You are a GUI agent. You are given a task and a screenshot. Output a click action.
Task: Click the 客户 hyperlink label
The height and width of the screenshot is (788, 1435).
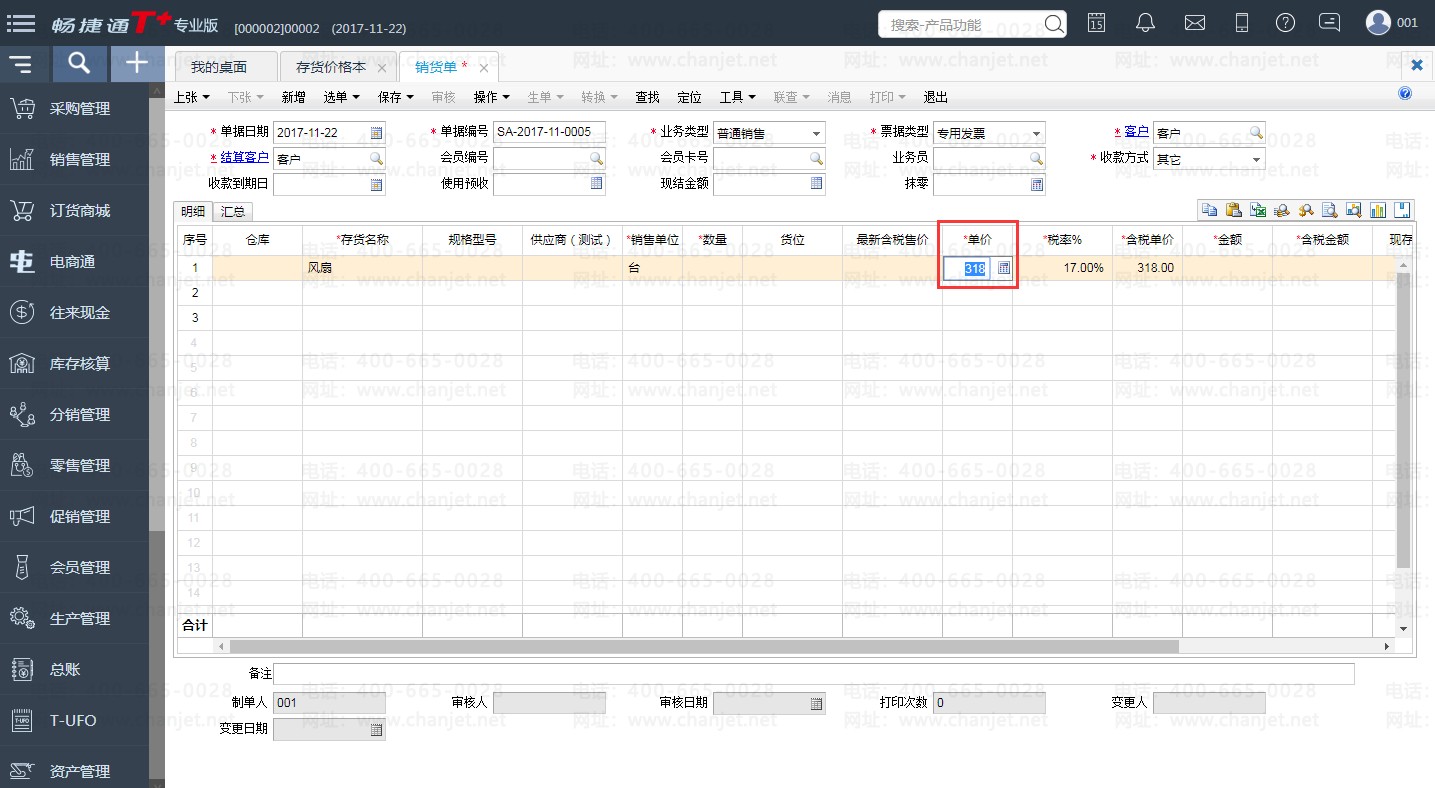pos(1136,132)
